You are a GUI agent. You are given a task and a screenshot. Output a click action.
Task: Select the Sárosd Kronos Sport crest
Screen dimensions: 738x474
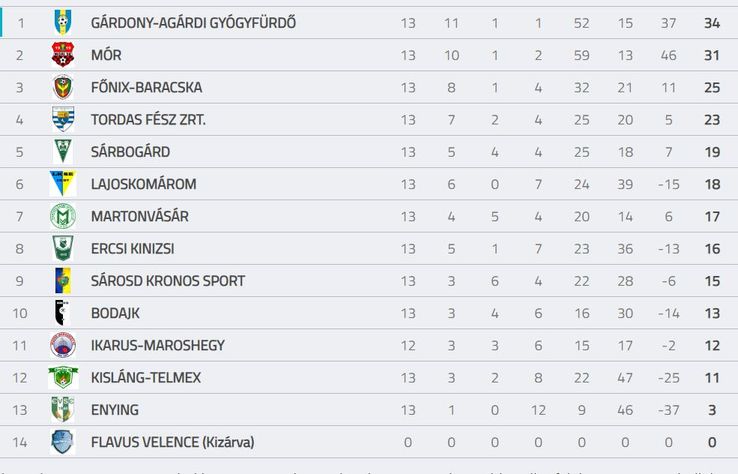tap(63, 281)
